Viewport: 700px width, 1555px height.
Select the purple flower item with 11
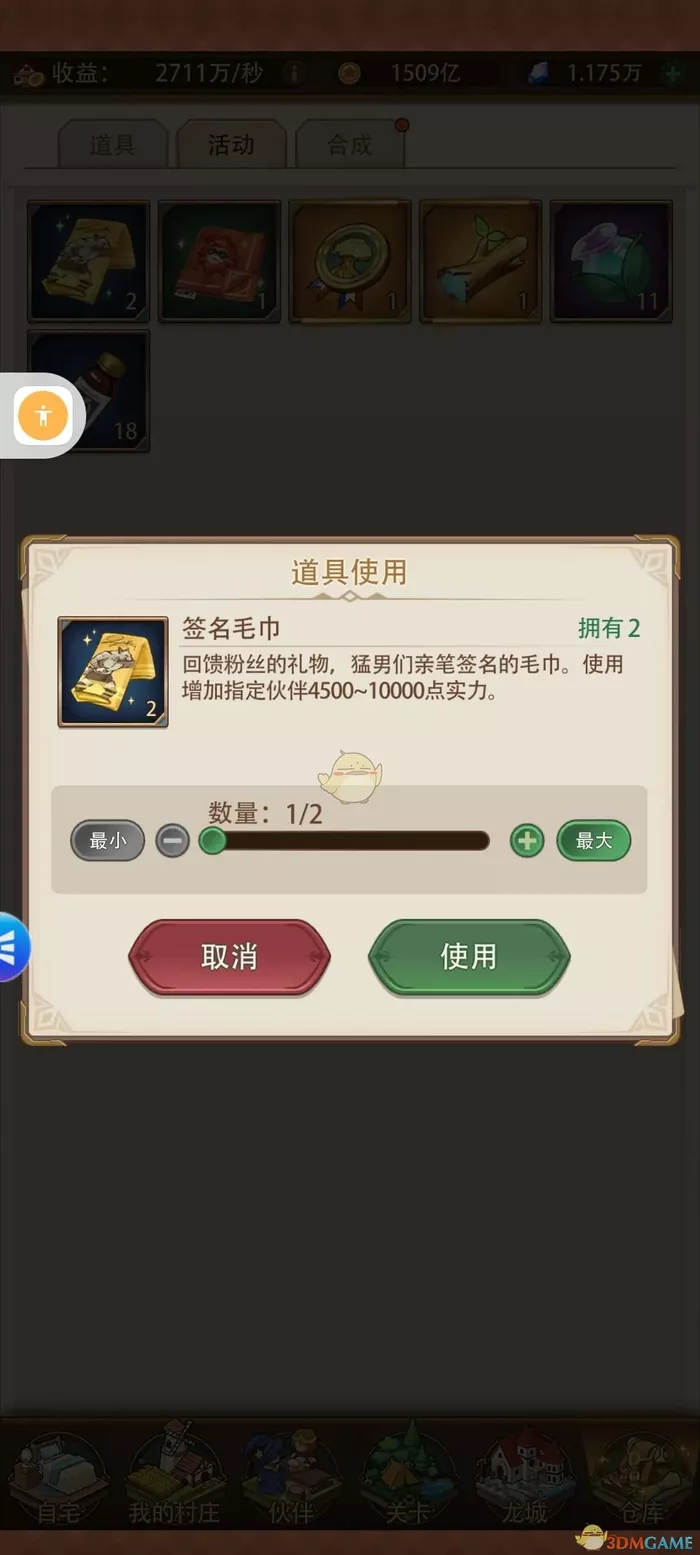(611, 261)
